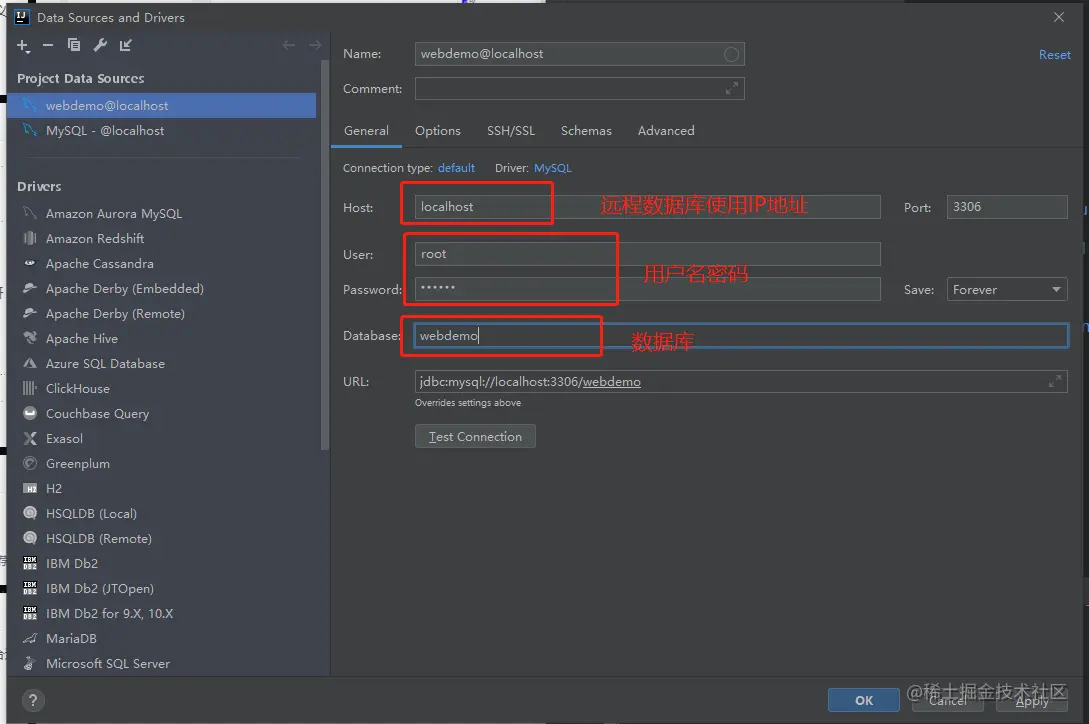Select MySQL - @localhost data source
1089x724 pixels.
click(161, 131)
